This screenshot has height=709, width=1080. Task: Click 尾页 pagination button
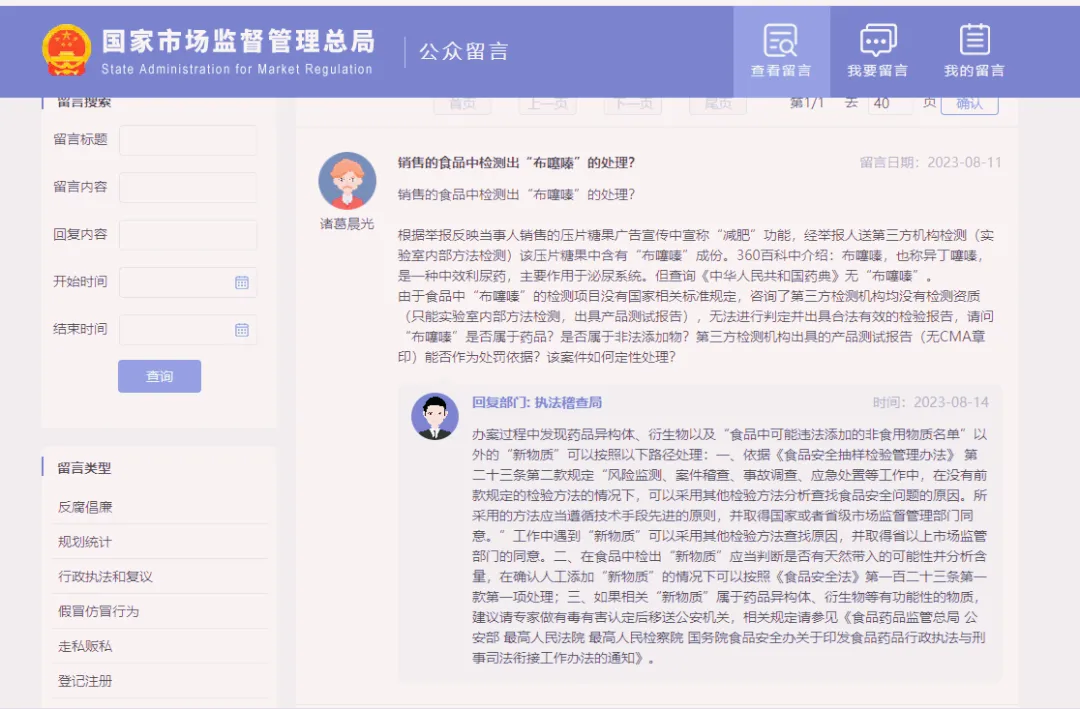click(718, 104)
